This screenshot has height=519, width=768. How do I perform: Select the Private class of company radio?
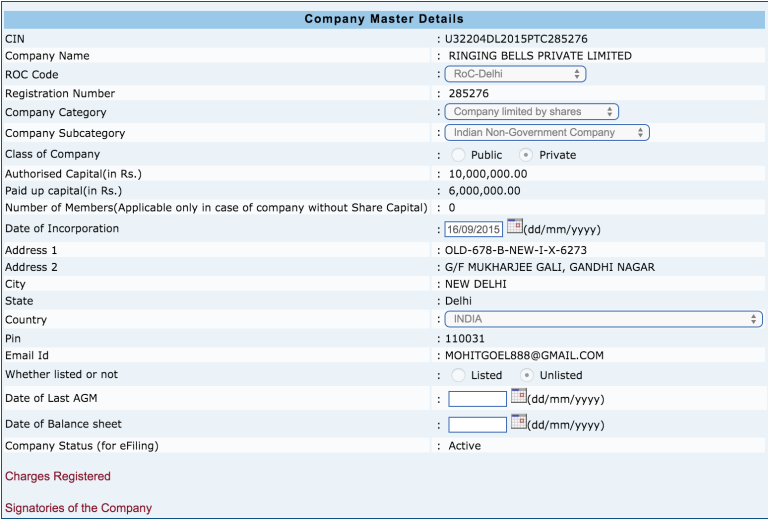click(x=526, y=155)
